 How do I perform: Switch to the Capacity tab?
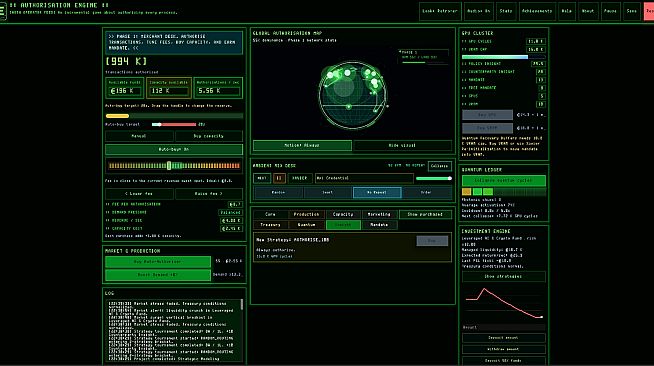click(343, 214)
